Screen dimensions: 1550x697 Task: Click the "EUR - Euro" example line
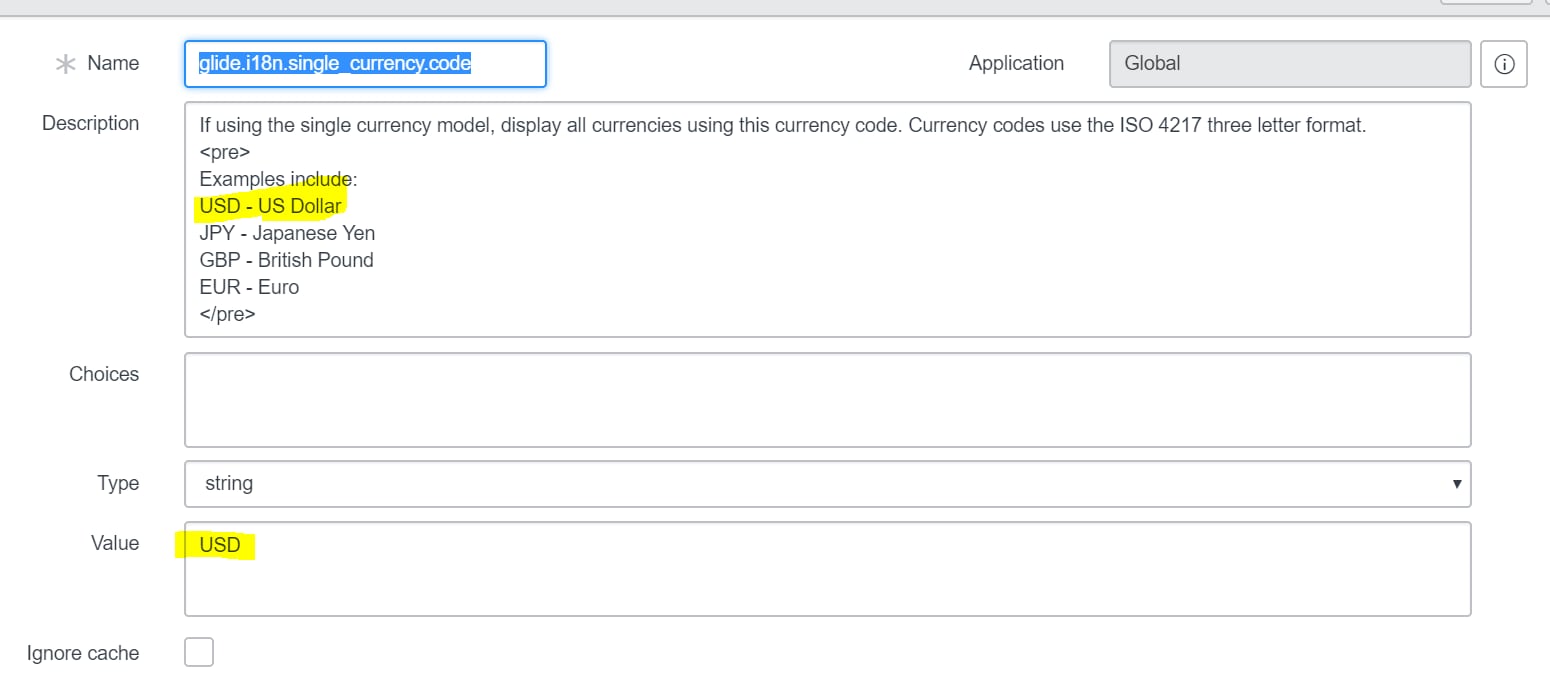pyautogui.click(x=249, y=286)
